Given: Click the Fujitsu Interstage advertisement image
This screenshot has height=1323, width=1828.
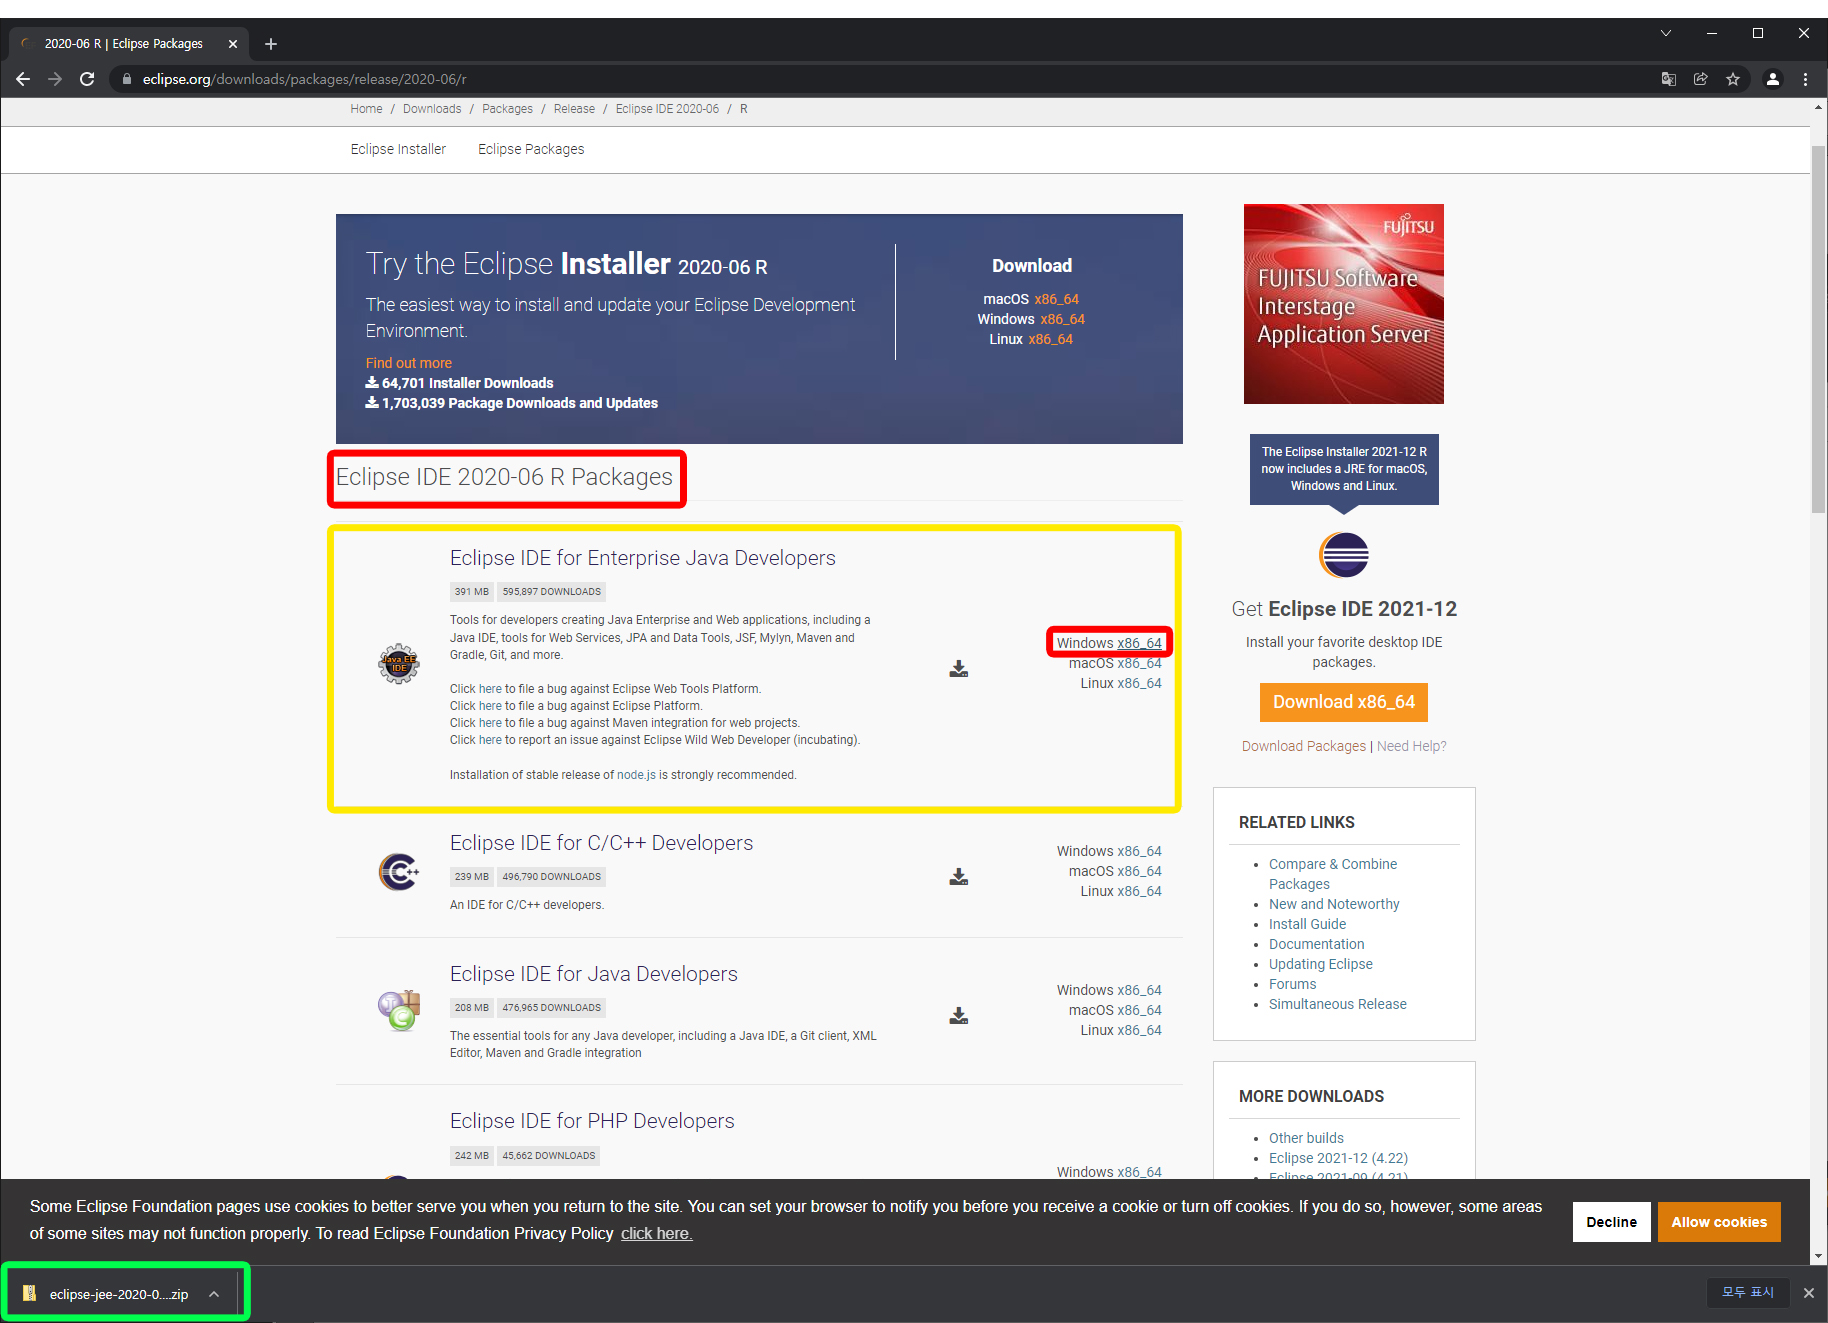Looking at the screenshot, I should (x=1343, y=304).
